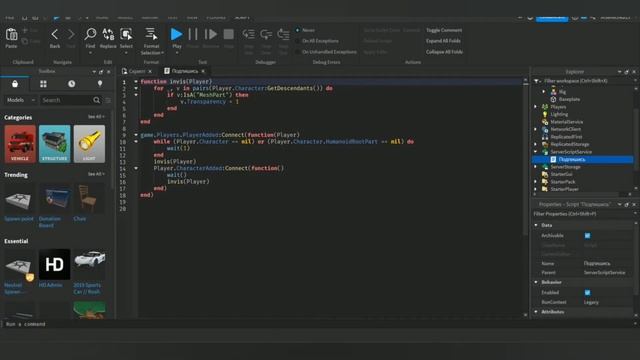Collapse the Behavior properties section
Screen dimensions: 640x360
(x=536, y=282)
